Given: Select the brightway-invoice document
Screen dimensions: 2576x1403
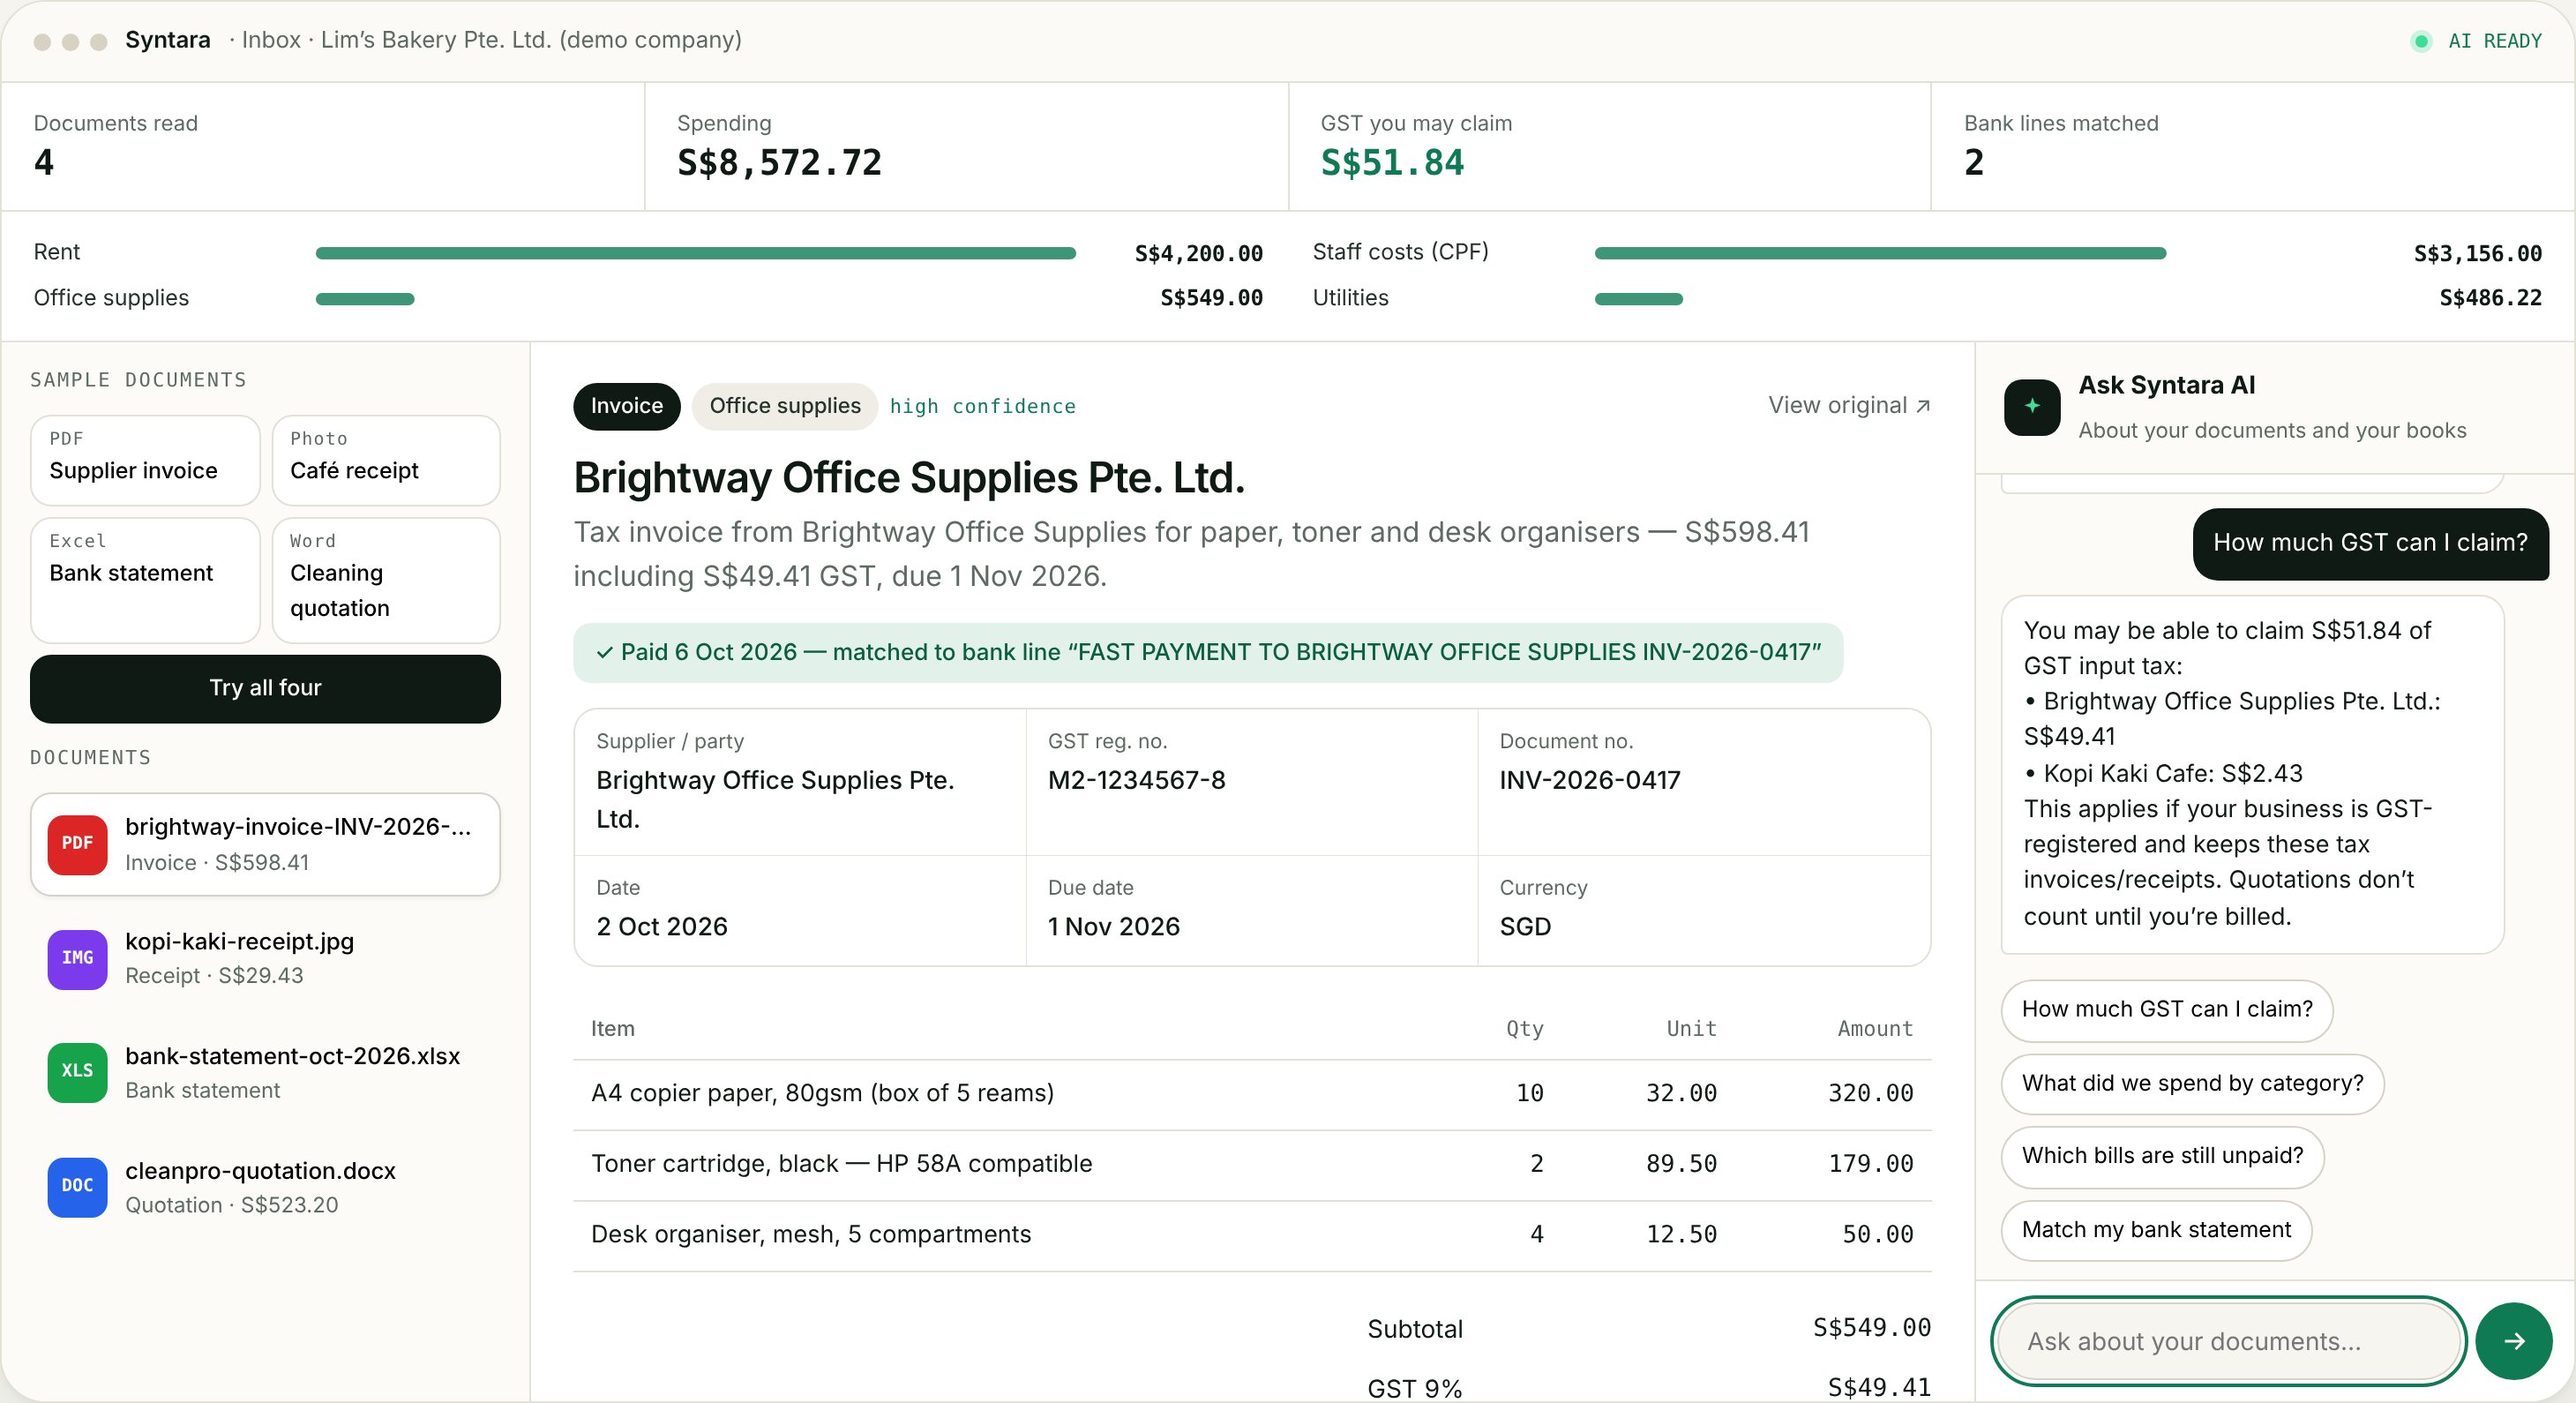Looking at the screenshot, I should pyautogui.click(x=265, y=844).
